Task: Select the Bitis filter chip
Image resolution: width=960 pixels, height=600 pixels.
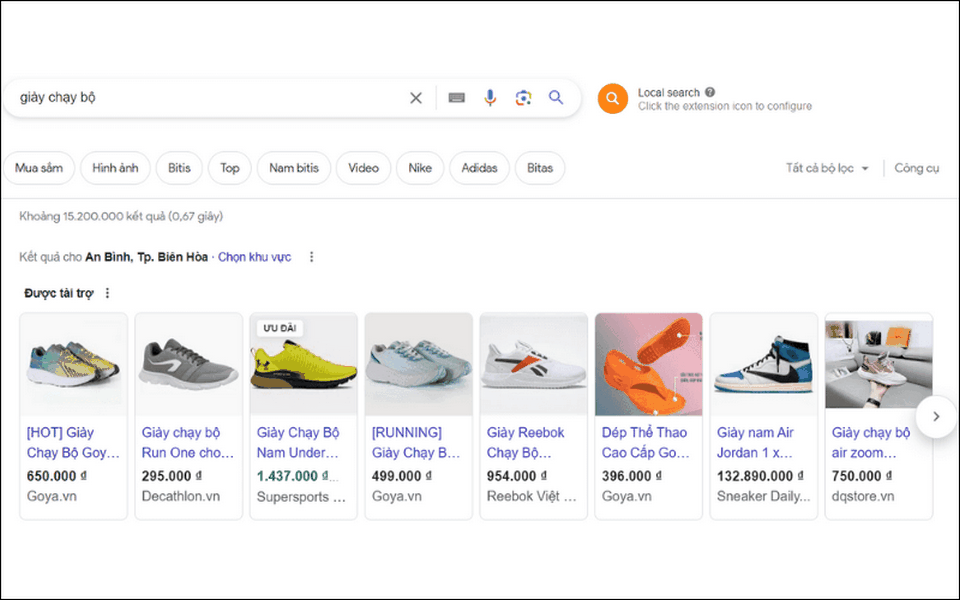Action: (x=179, y=168)
